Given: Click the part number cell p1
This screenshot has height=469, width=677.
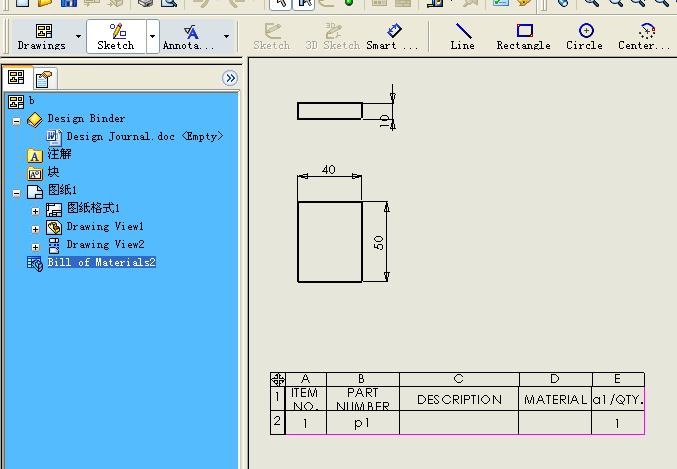Looking at the screenshot, I should [x=363, y=423].
